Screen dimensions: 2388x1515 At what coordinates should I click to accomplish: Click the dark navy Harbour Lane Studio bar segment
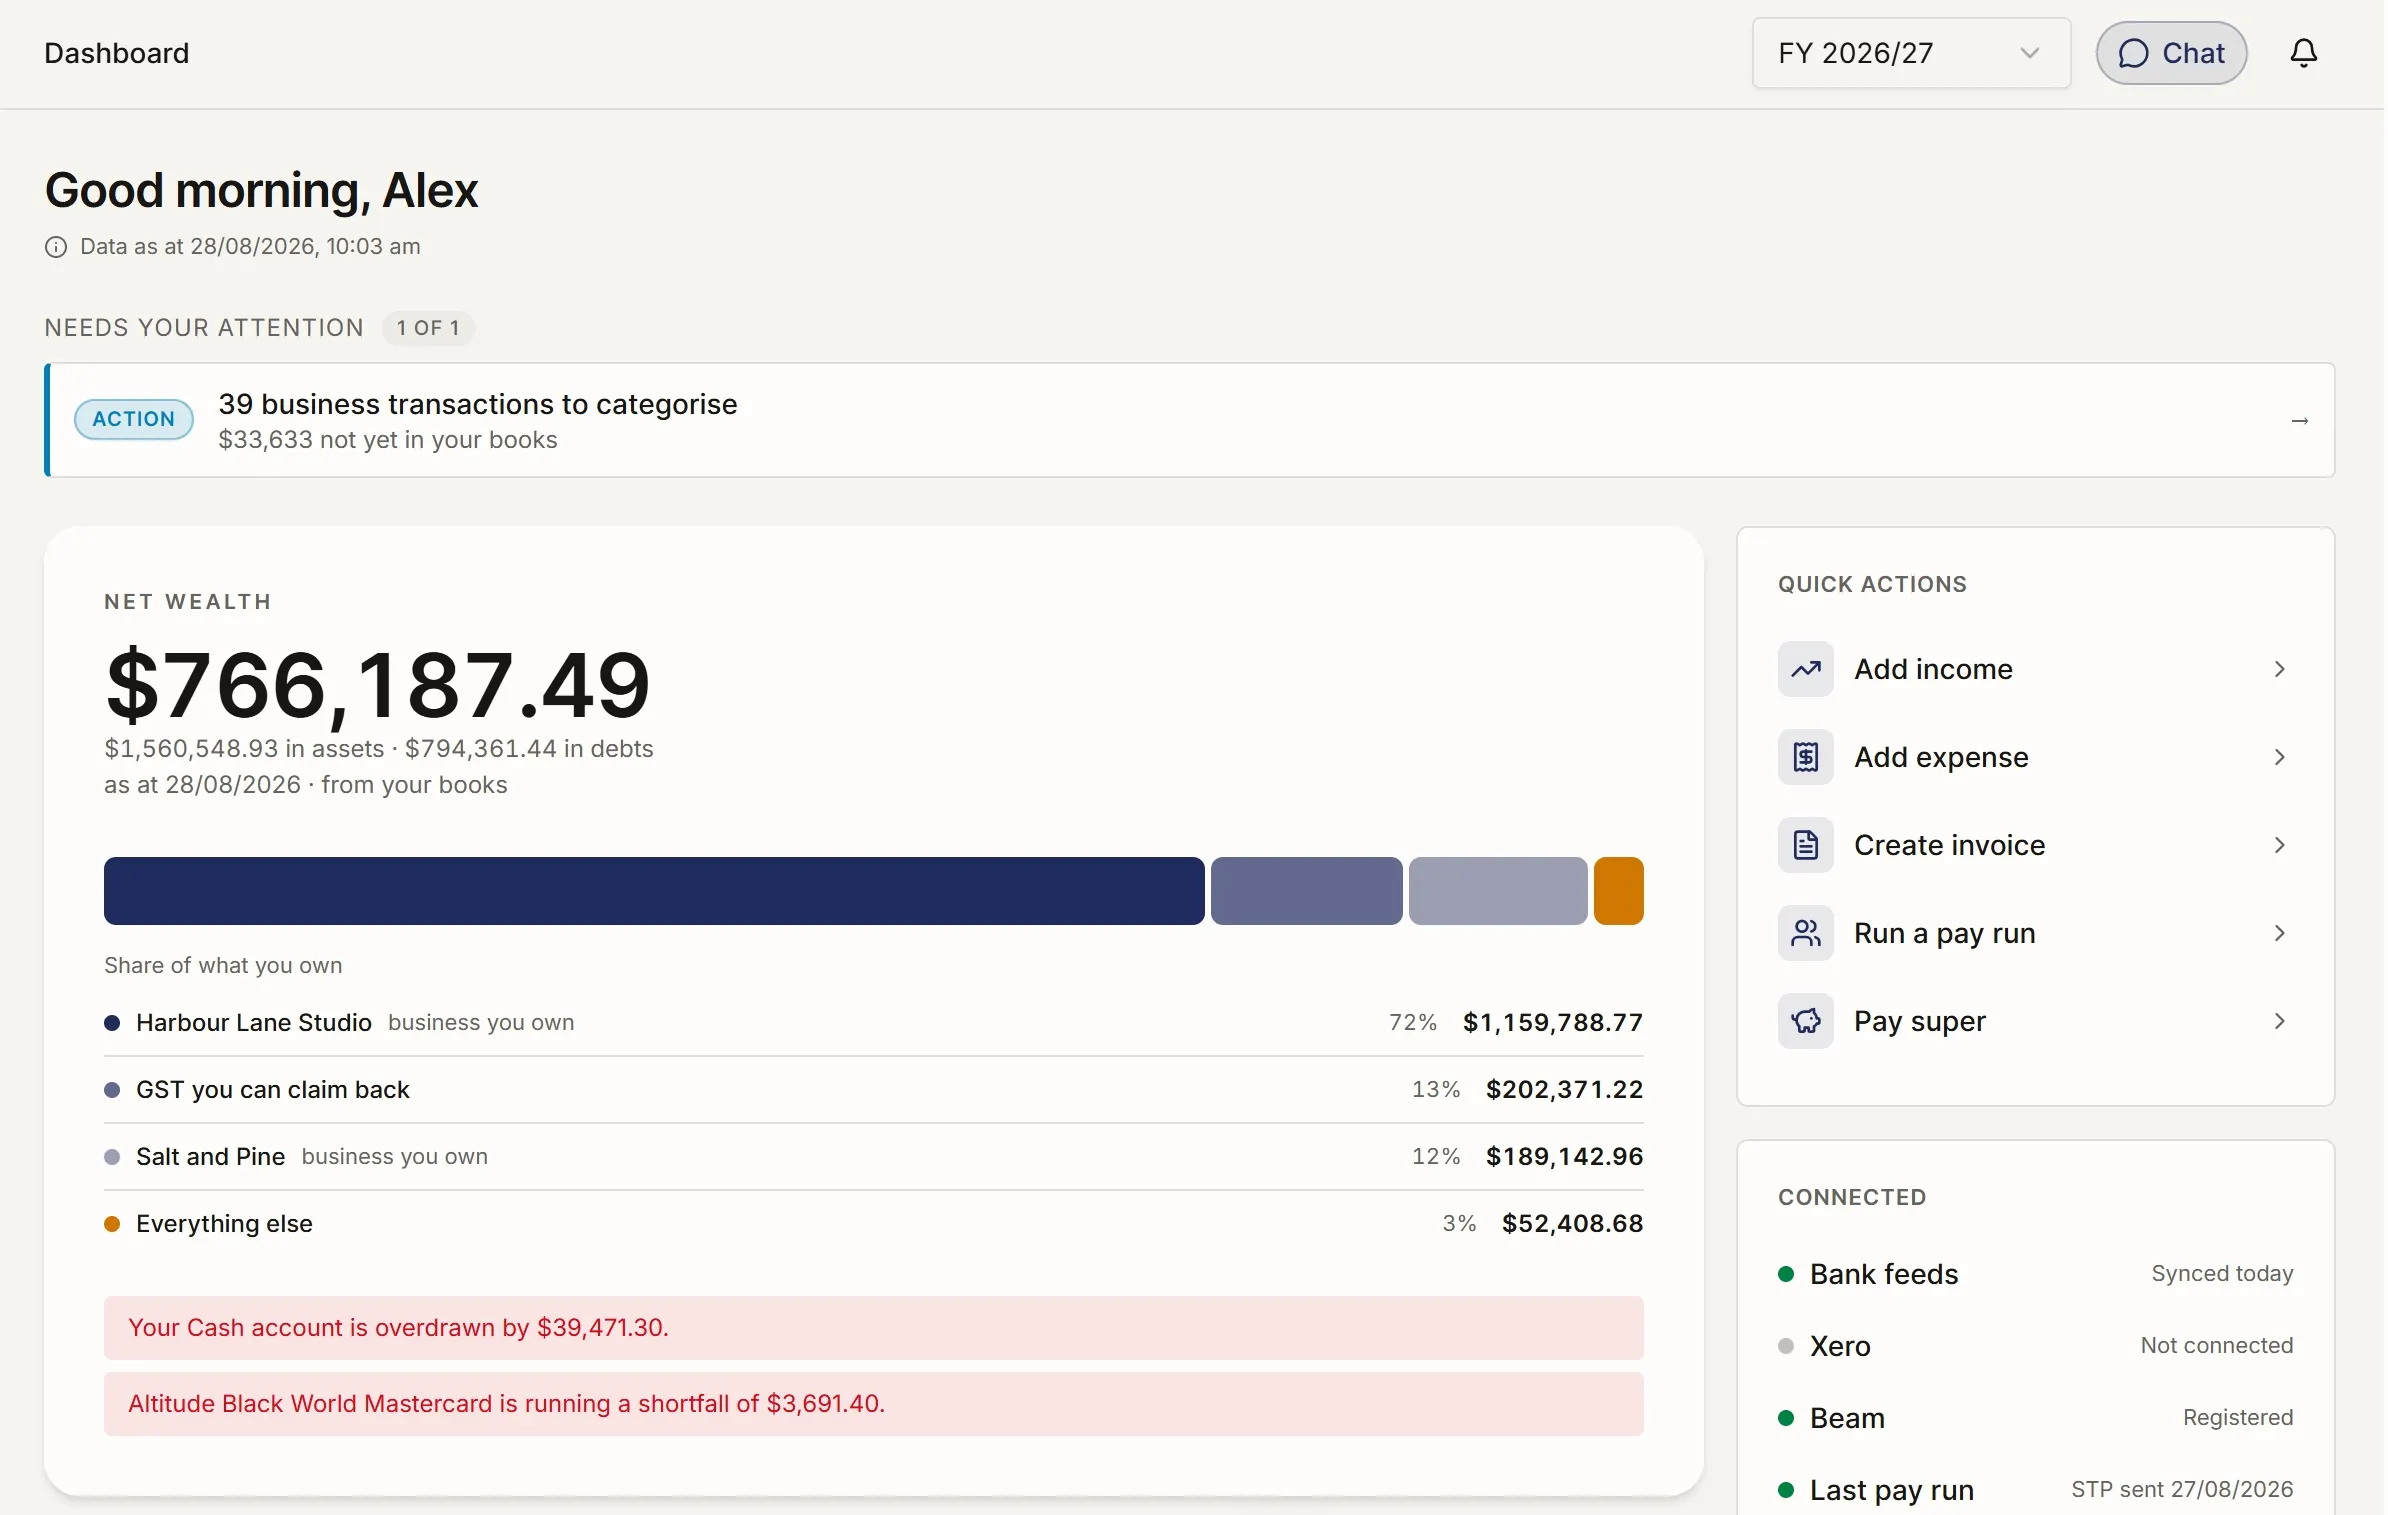point(654,891)
